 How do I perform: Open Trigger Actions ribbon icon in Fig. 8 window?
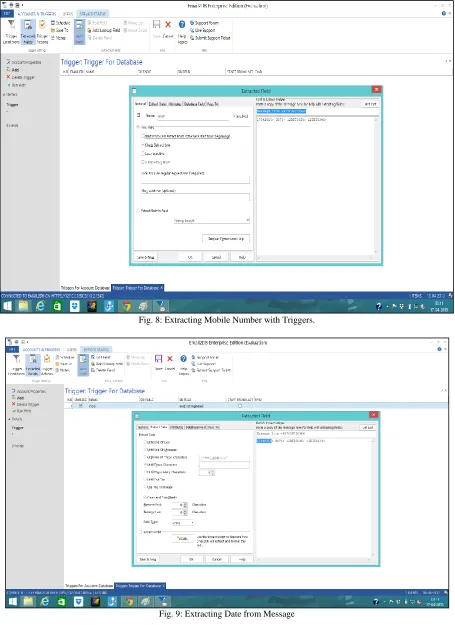[42, 25]
